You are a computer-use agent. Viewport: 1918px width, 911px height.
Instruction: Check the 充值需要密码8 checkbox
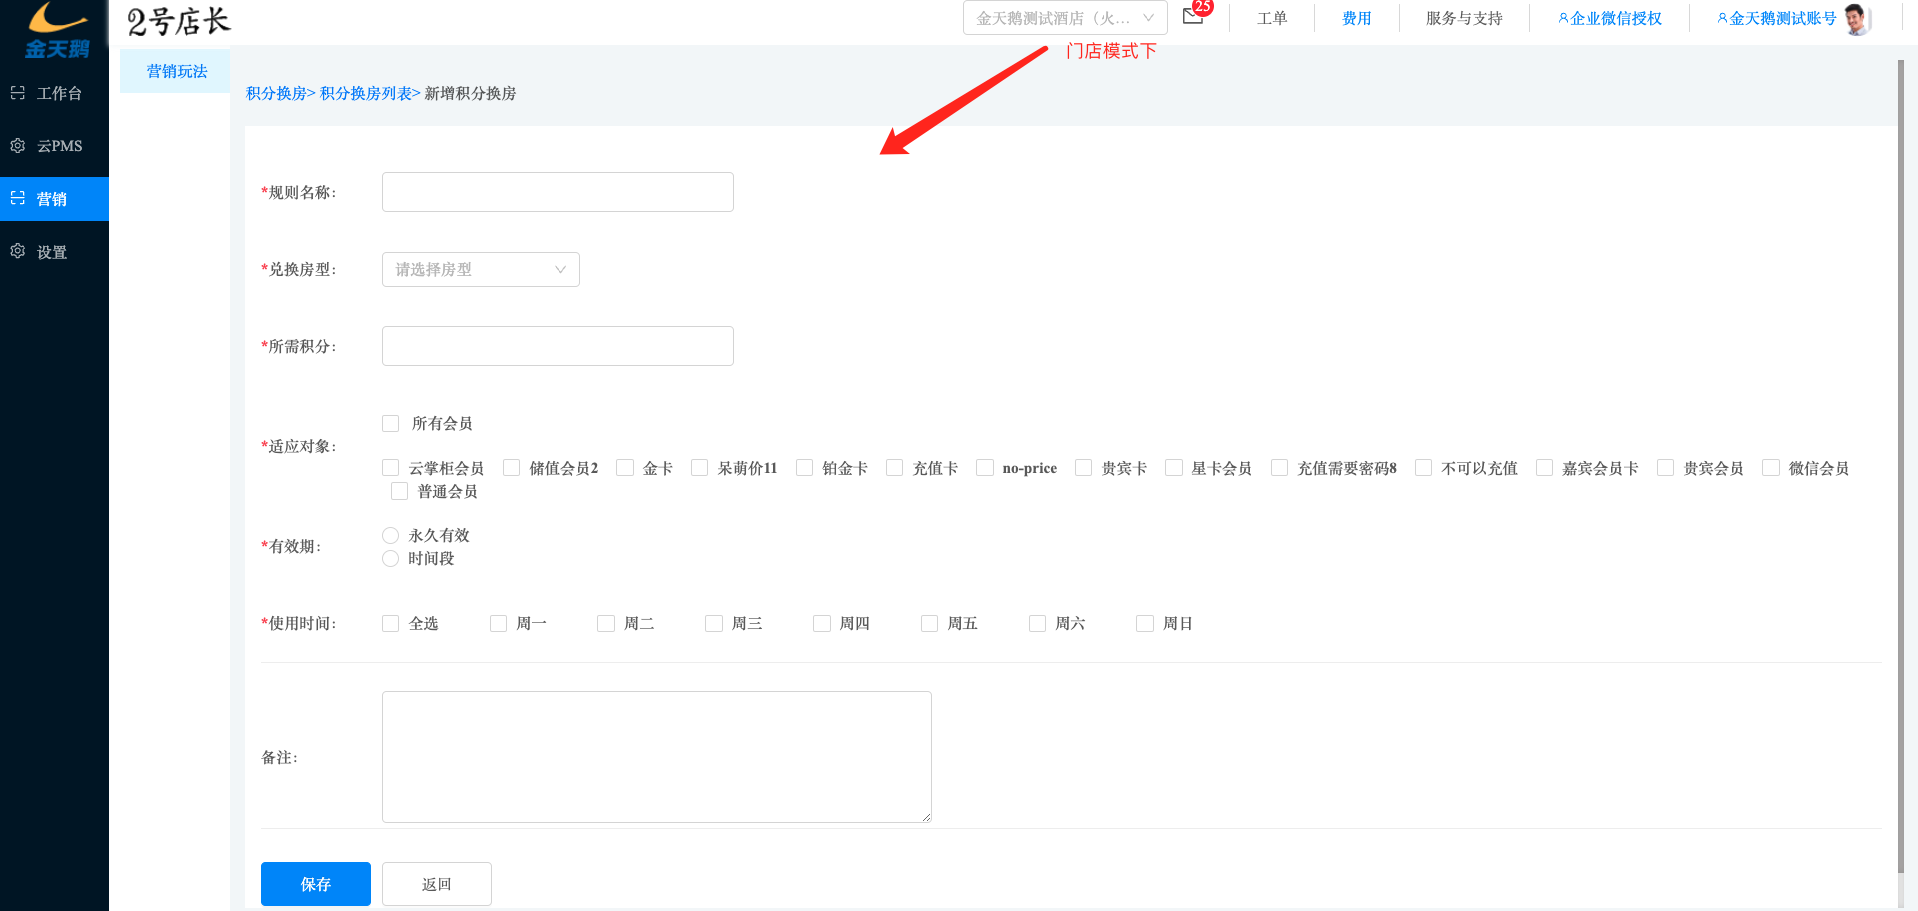(x=1279, y=468)
